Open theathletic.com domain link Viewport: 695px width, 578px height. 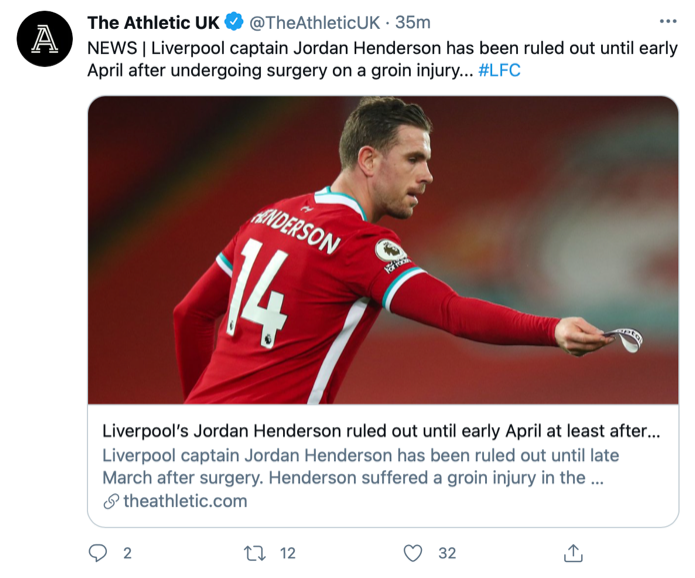(185, 501)
